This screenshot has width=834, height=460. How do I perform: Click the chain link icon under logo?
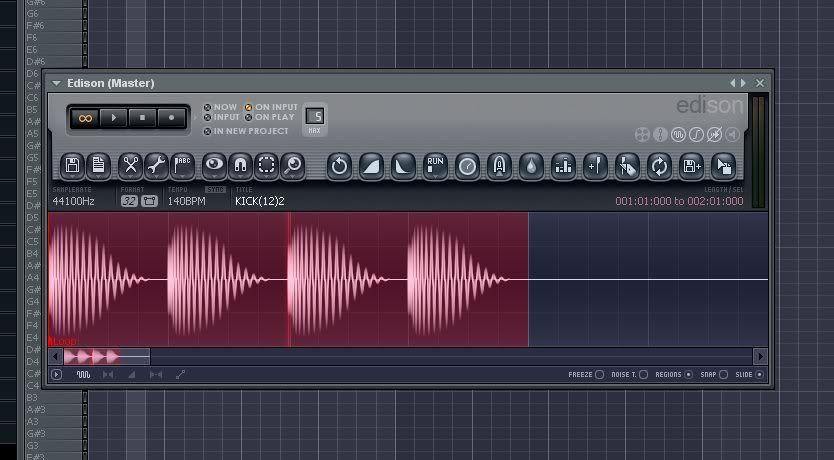pos(660,135)
